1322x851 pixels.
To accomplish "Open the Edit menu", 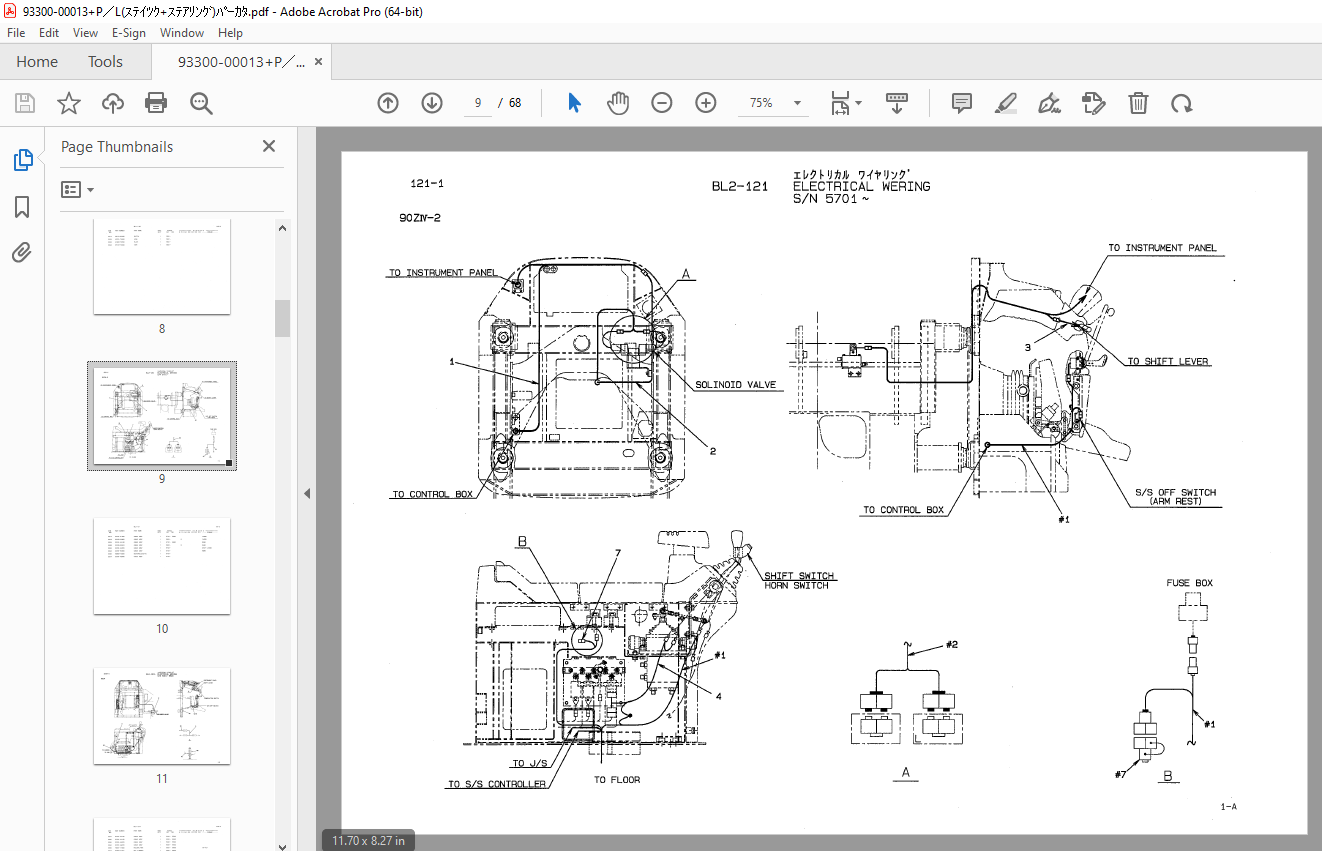I will tap(49, 33).
